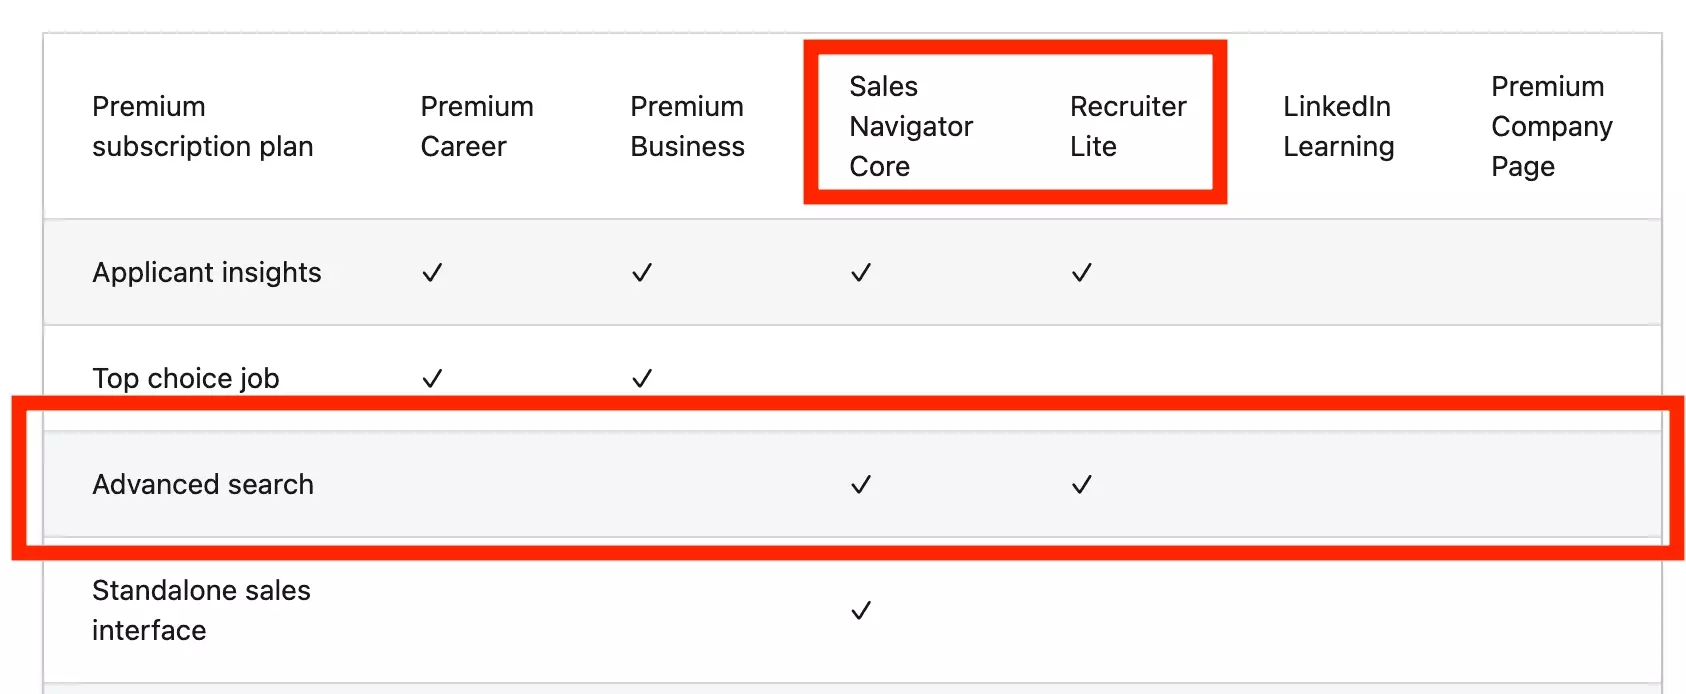Click the Top choice job checkmark under Premium Business
This screenshot has height=694, width=1686.
(642, 379)
